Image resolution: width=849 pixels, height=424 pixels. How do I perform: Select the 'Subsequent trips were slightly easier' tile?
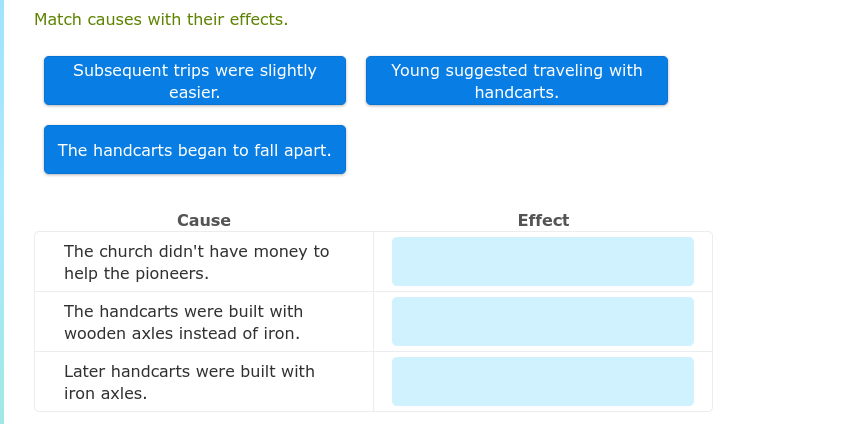[x=195, y=81]
